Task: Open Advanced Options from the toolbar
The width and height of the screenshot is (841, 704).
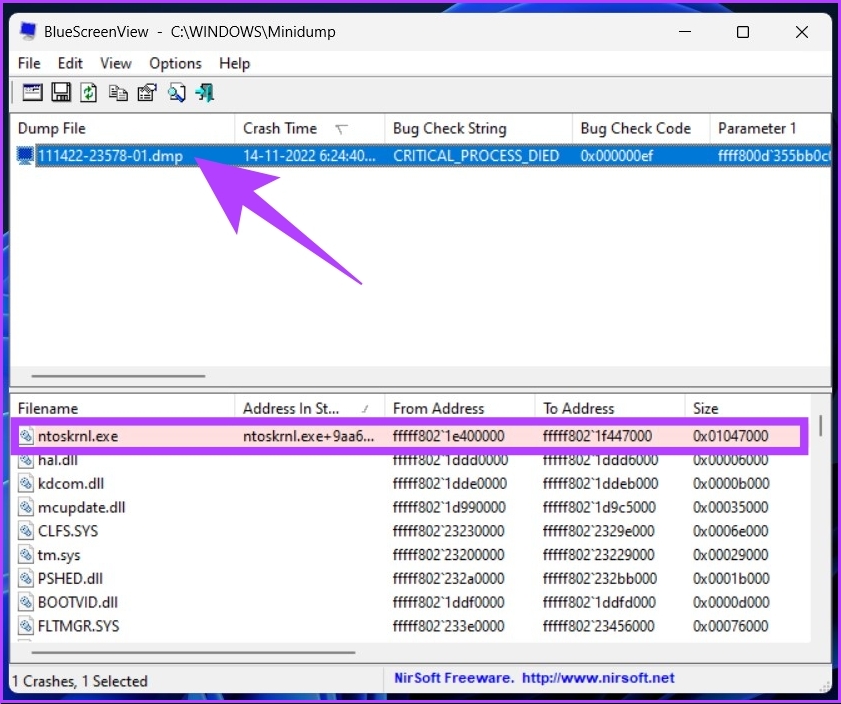Action: [32, 93]
